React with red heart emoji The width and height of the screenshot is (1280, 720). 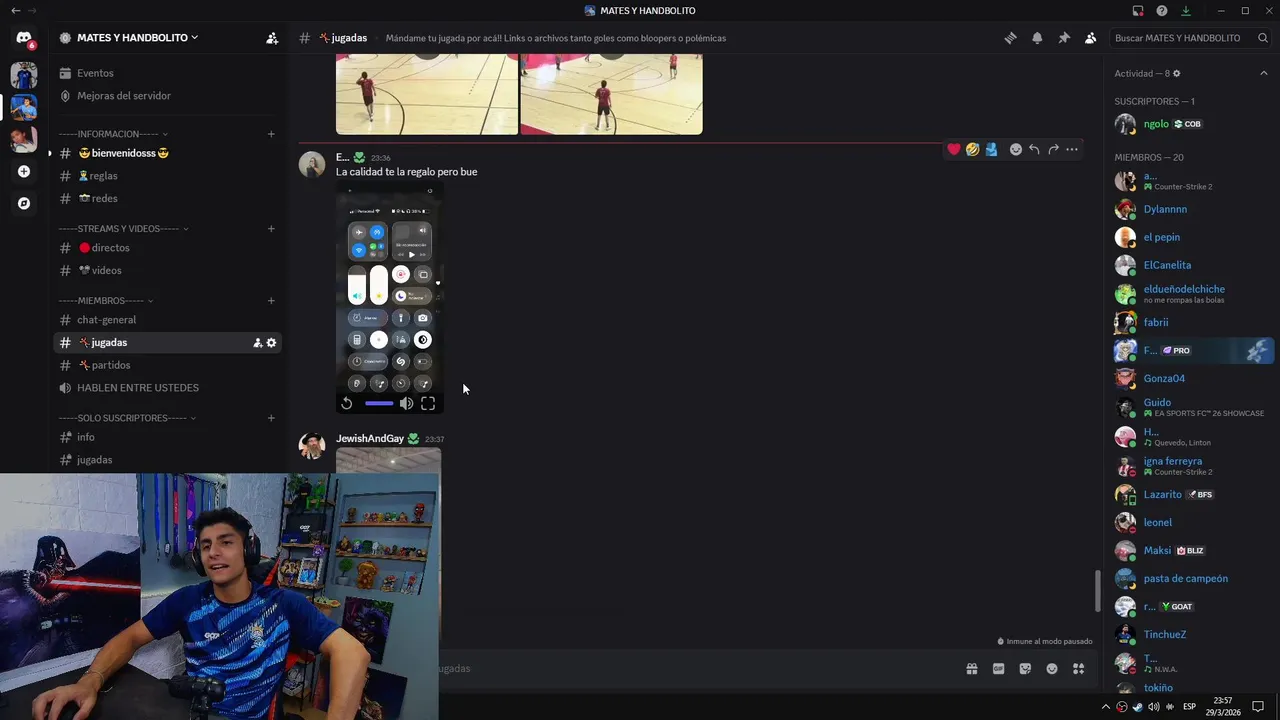tap(954, 149)
